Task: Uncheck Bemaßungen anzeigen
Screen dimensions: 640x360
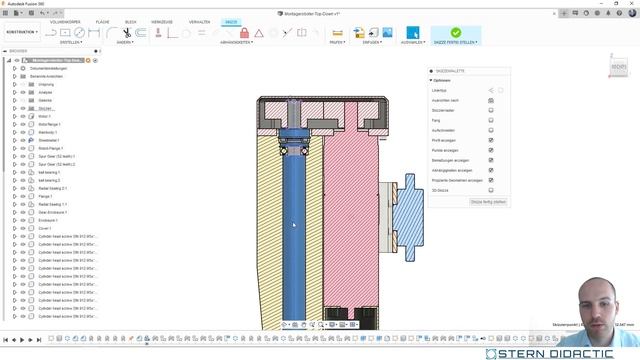Action: tap(491, 160)
